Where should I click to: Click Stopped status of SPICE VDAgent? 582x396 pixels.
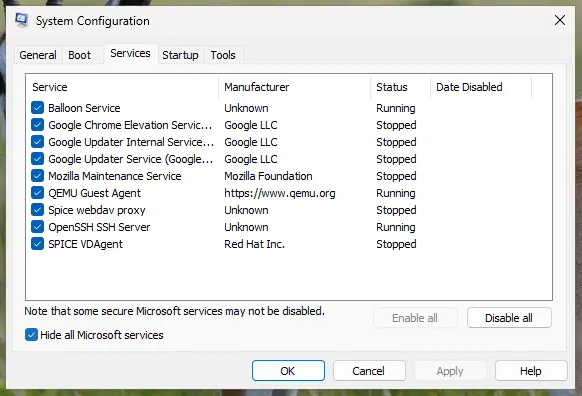click(396, 244)
